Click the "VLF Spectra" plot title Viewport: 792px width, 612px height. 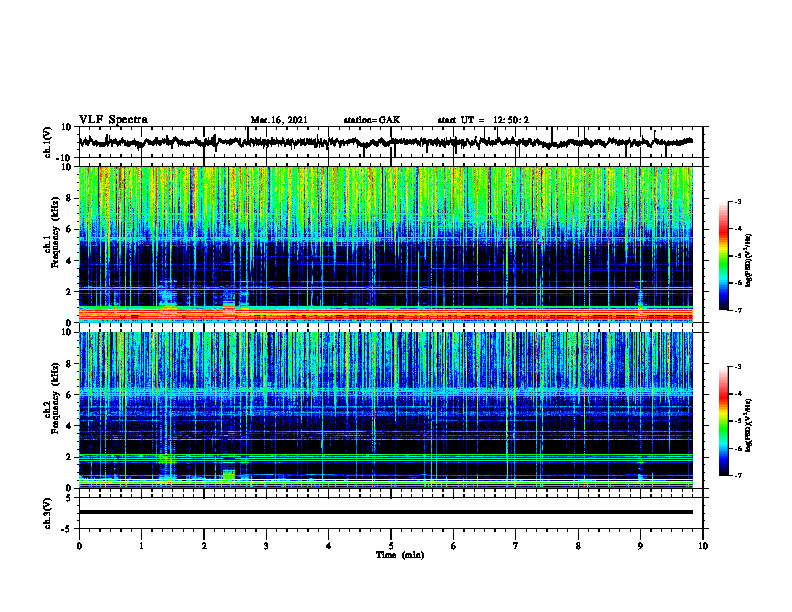(113, 120)
